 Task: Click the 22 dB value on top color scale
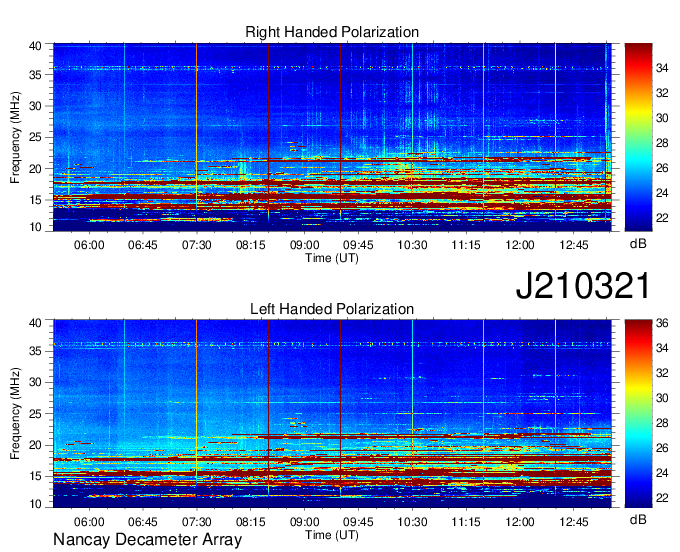point(662,218)
